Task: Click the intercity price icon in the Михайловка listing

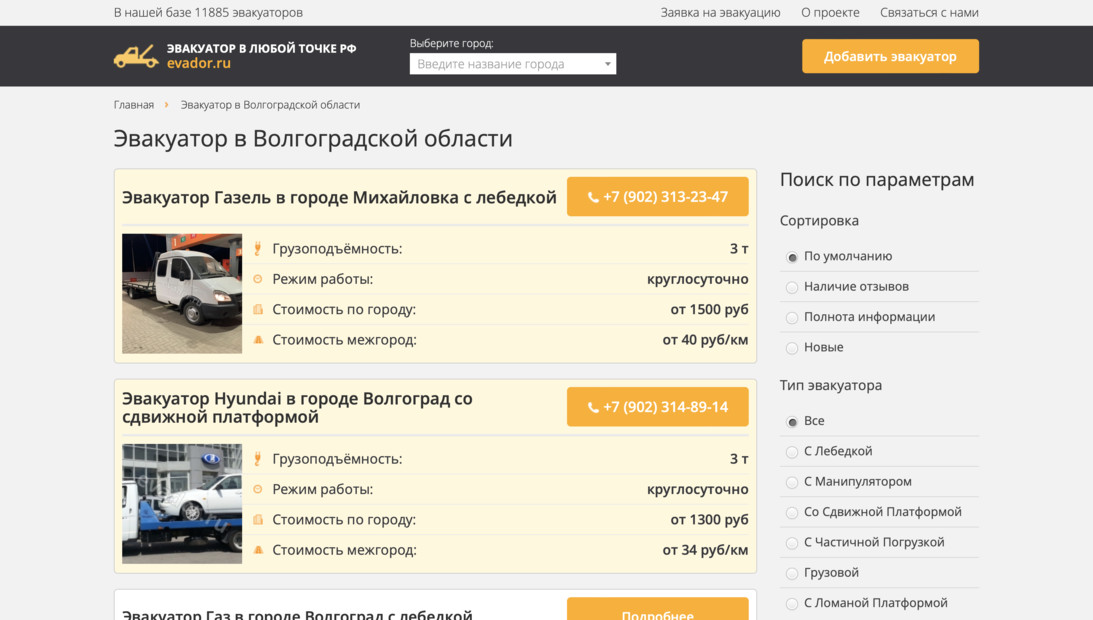Action: (x=258, y=340)
